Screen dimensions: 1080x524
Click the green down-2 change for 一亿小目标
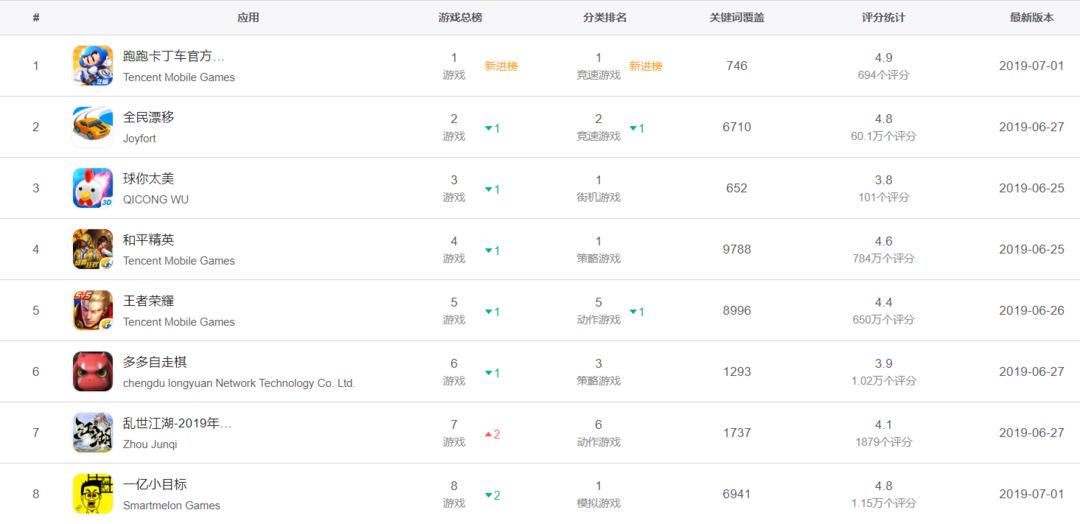click(492, 496)
